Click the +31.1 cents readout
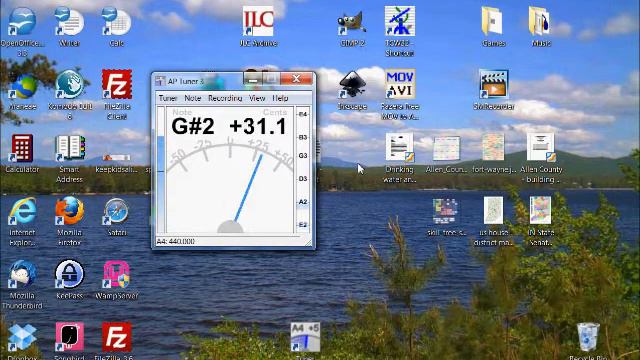This screenshot has width=640, height=360. (x=258, y=126)
